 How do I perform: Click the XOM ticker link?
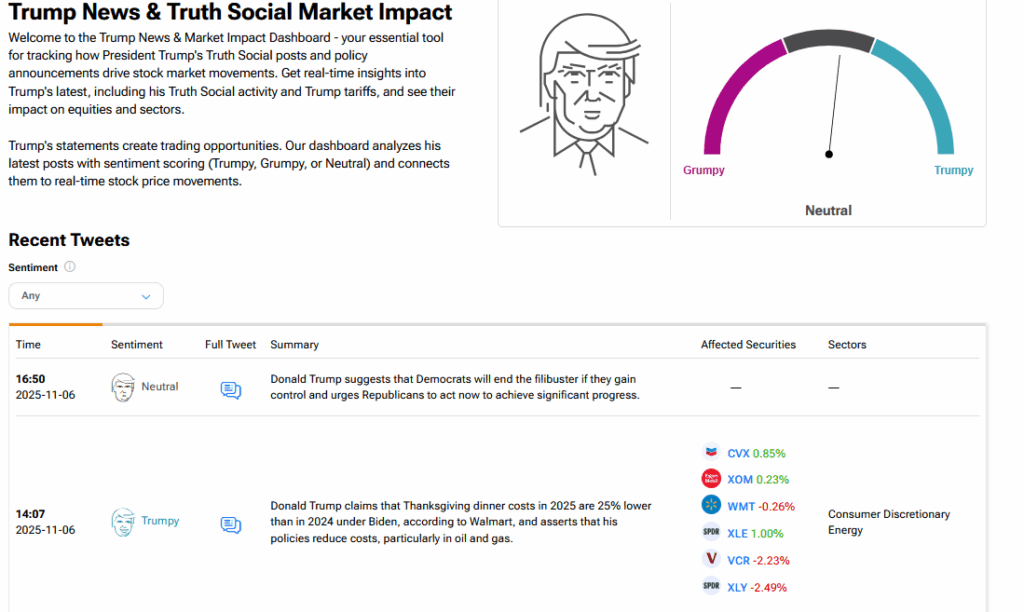pos(739,480)
